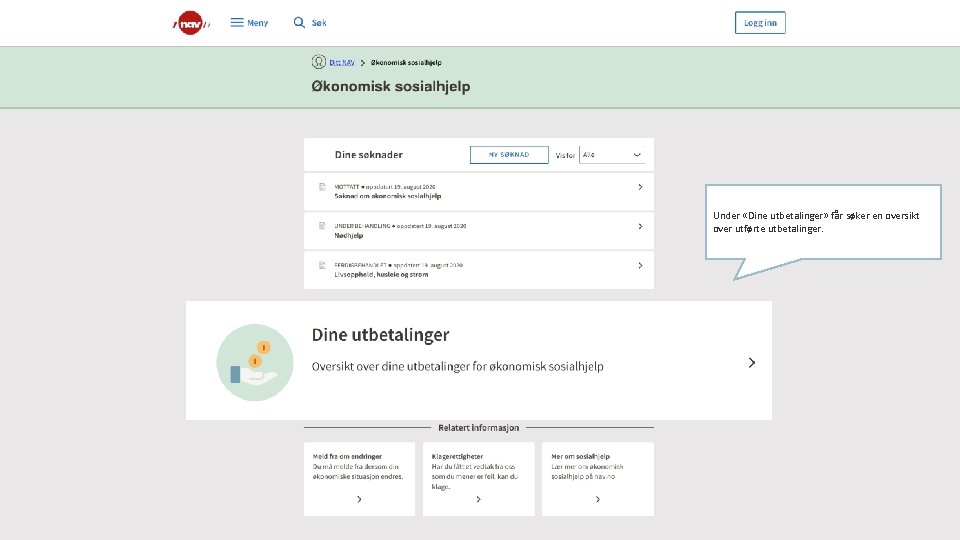960x540 pixels.
Task: Click the person icon beside Ditt NAV
Action: coord(318,62)
